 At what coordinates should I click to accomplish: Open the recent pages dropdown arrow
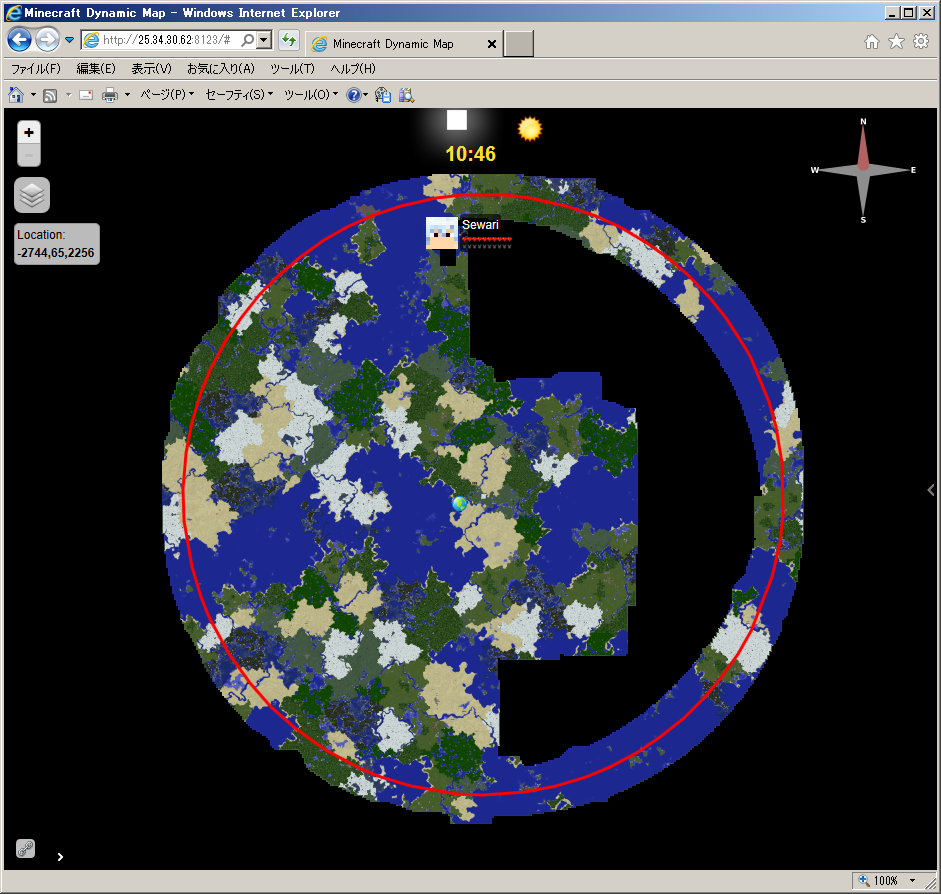[70, 40]
